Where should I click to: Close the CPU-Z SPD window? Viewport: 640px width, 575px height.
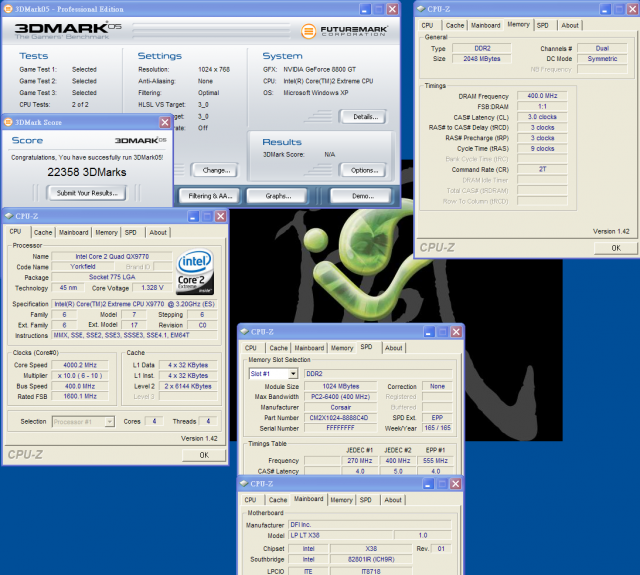456,332
